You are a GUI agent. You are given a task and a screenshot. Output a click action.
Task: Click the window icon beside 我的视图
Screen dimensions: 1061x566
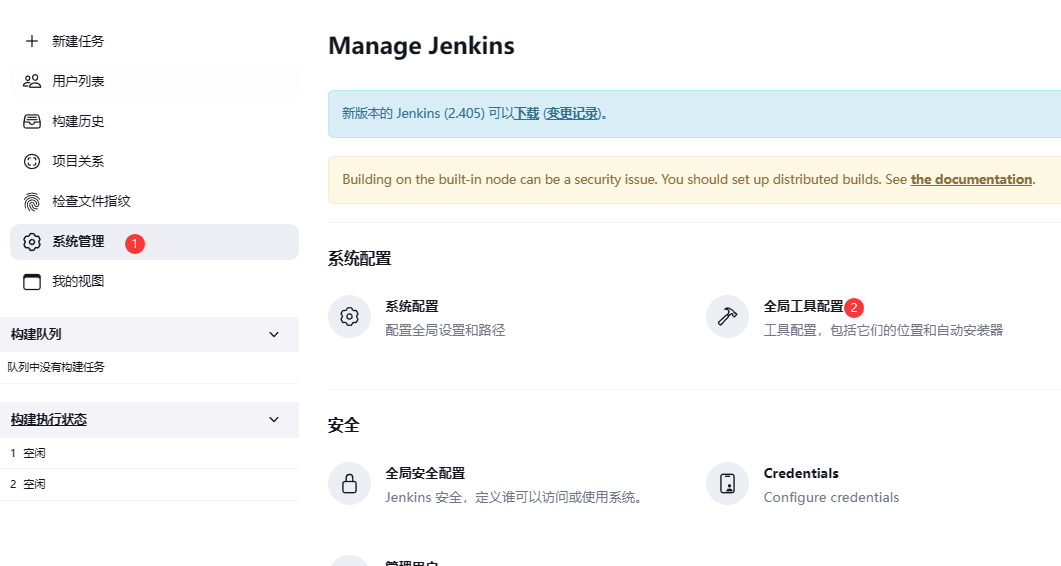pyautogui.click(x=32, y=282)
